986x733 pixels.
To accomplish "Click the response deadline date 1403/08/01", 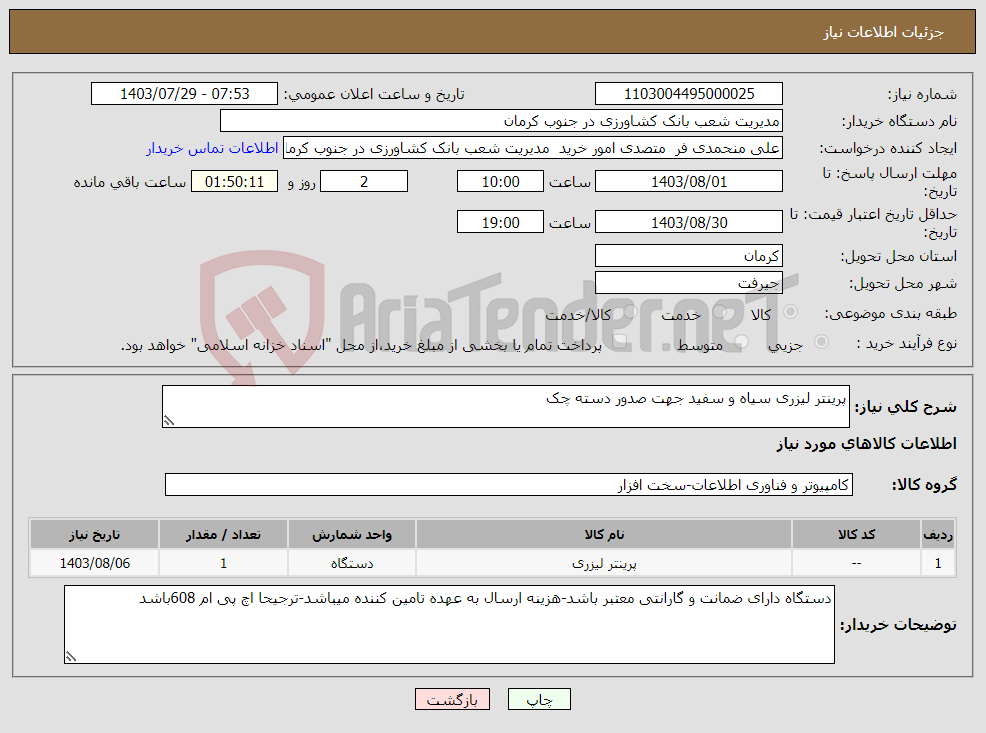I will (x=689, y=182).
